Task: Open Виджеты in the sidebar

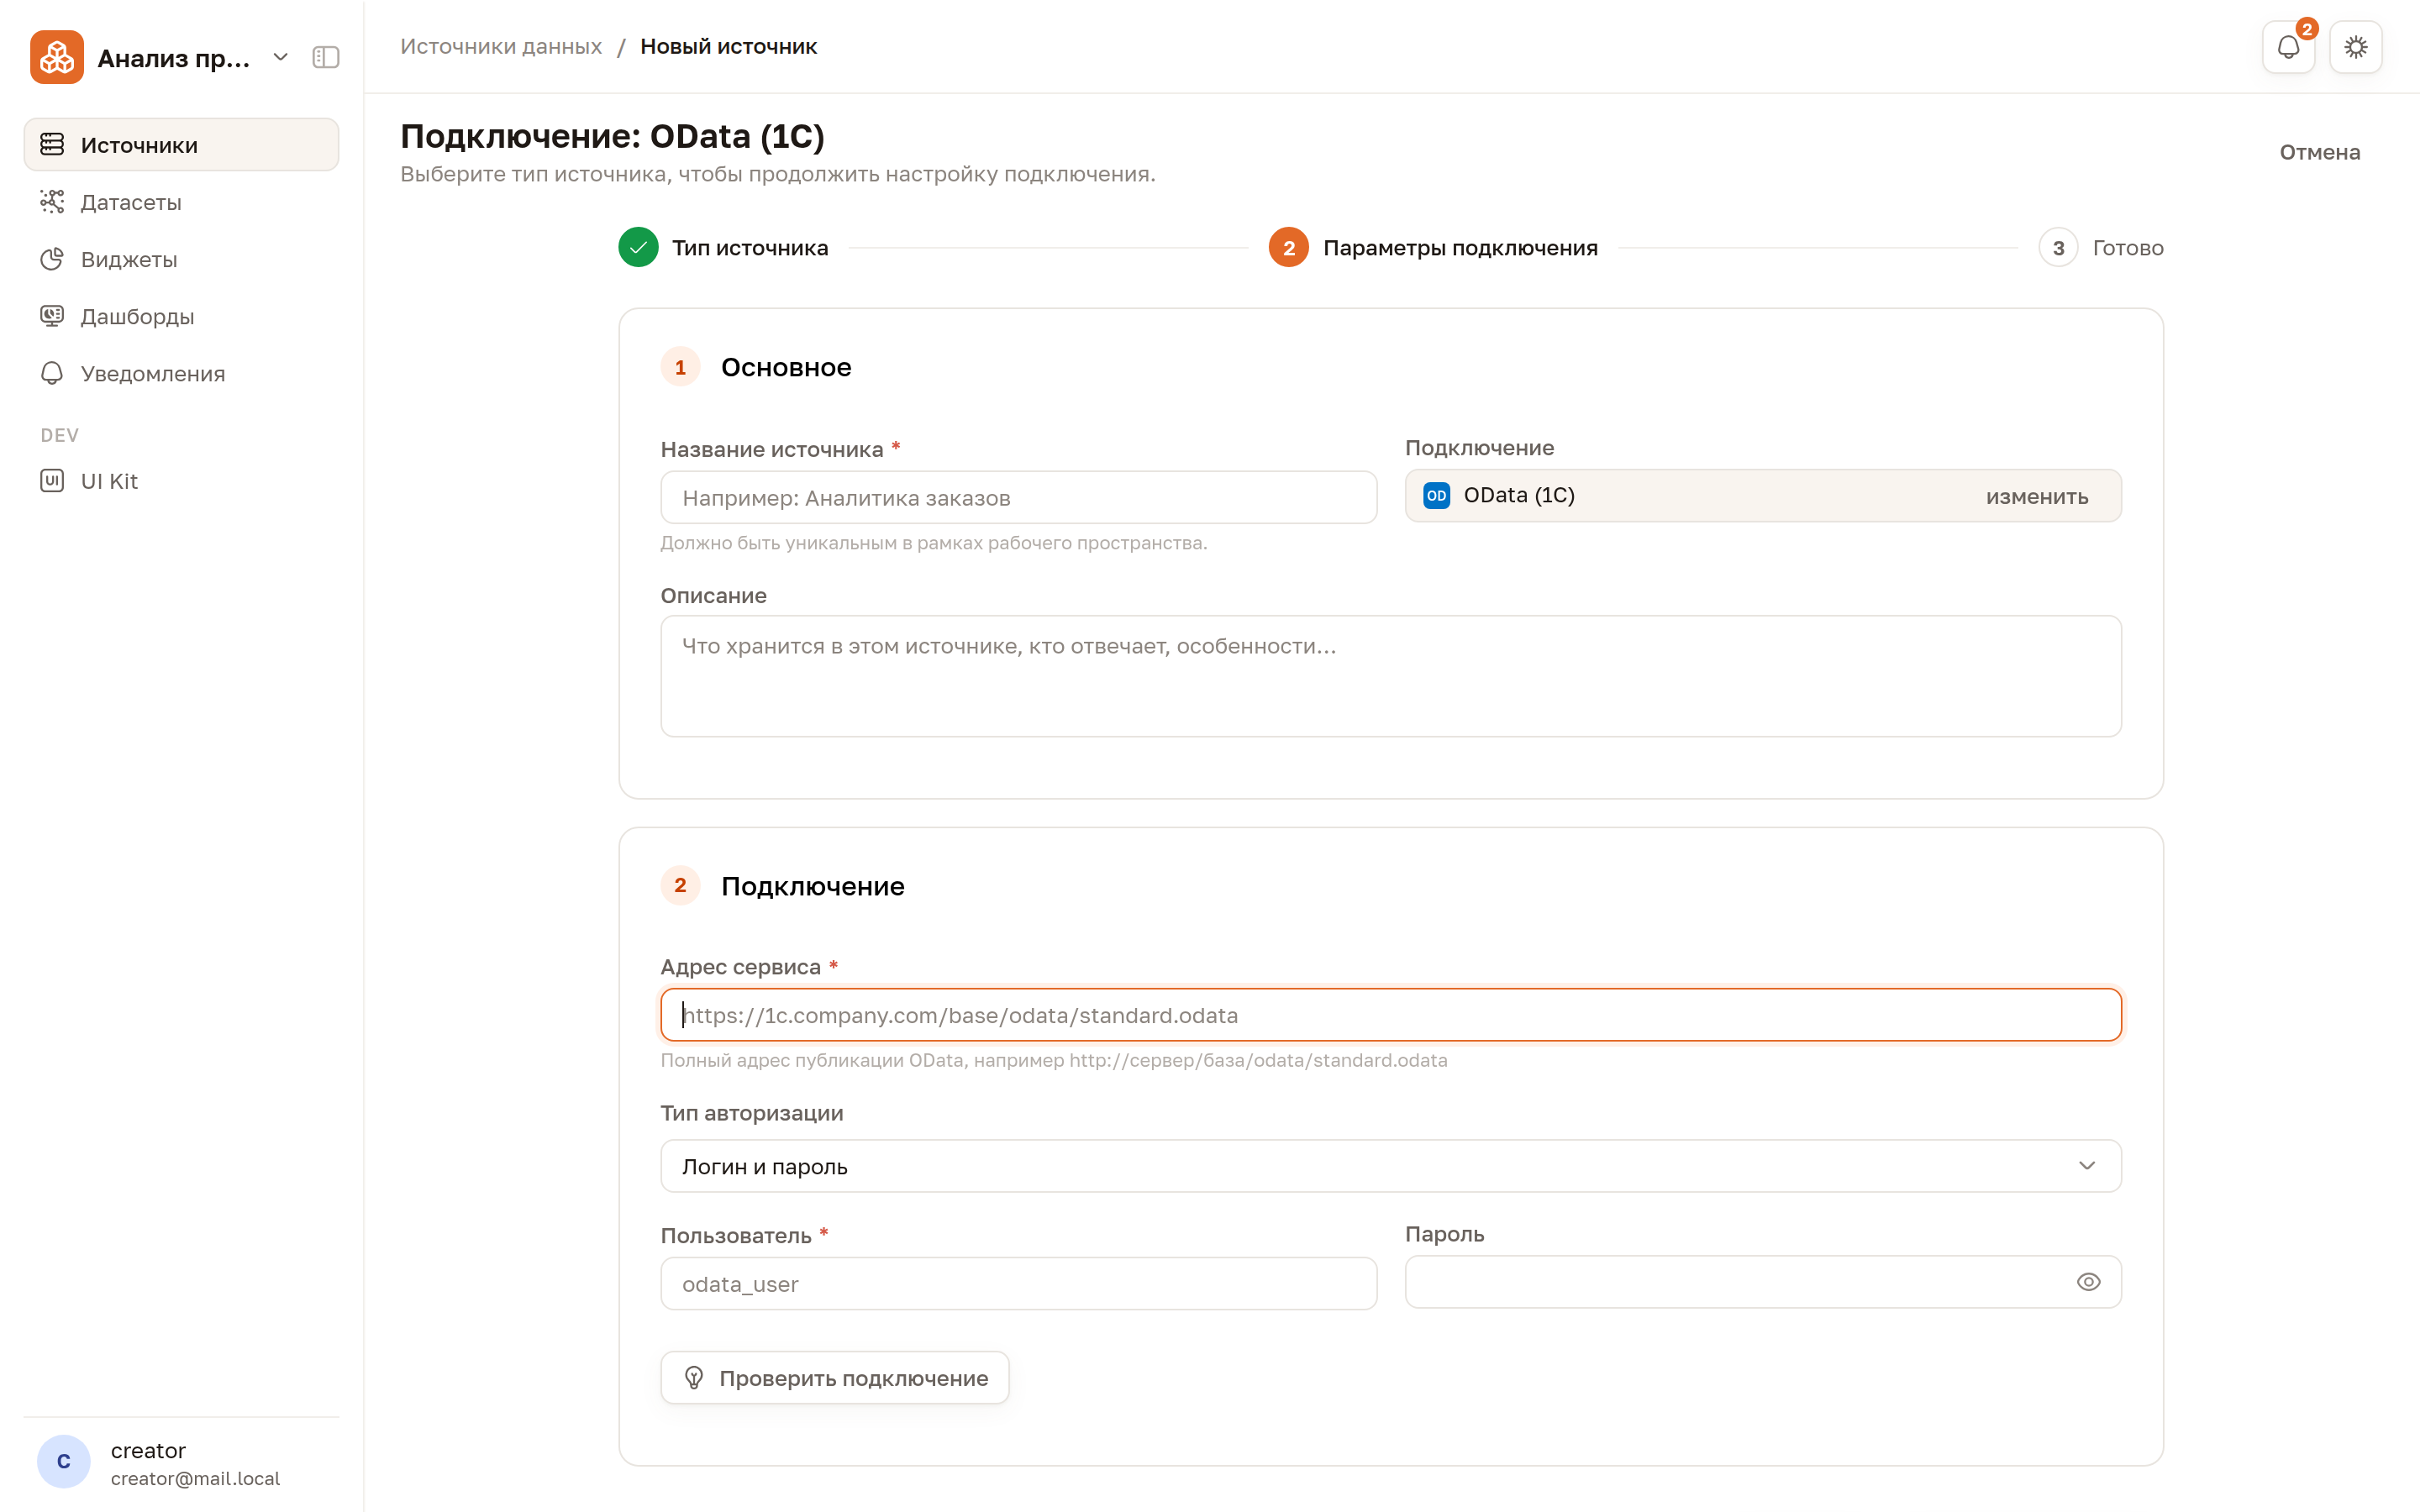Action: click(182, 259)
